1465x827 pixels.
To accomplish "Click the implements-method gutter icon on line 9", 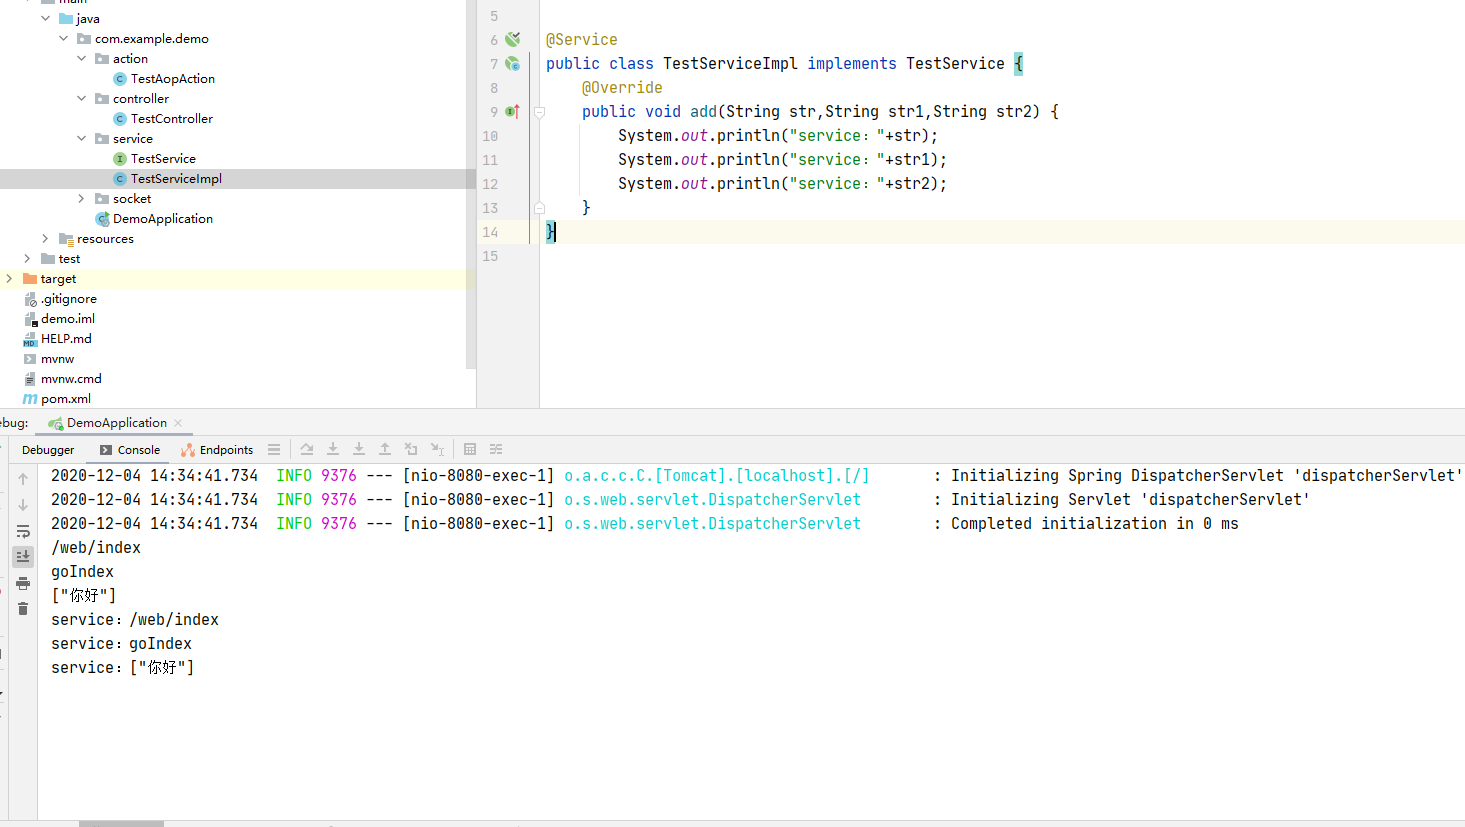I will [x=512, y=111].
